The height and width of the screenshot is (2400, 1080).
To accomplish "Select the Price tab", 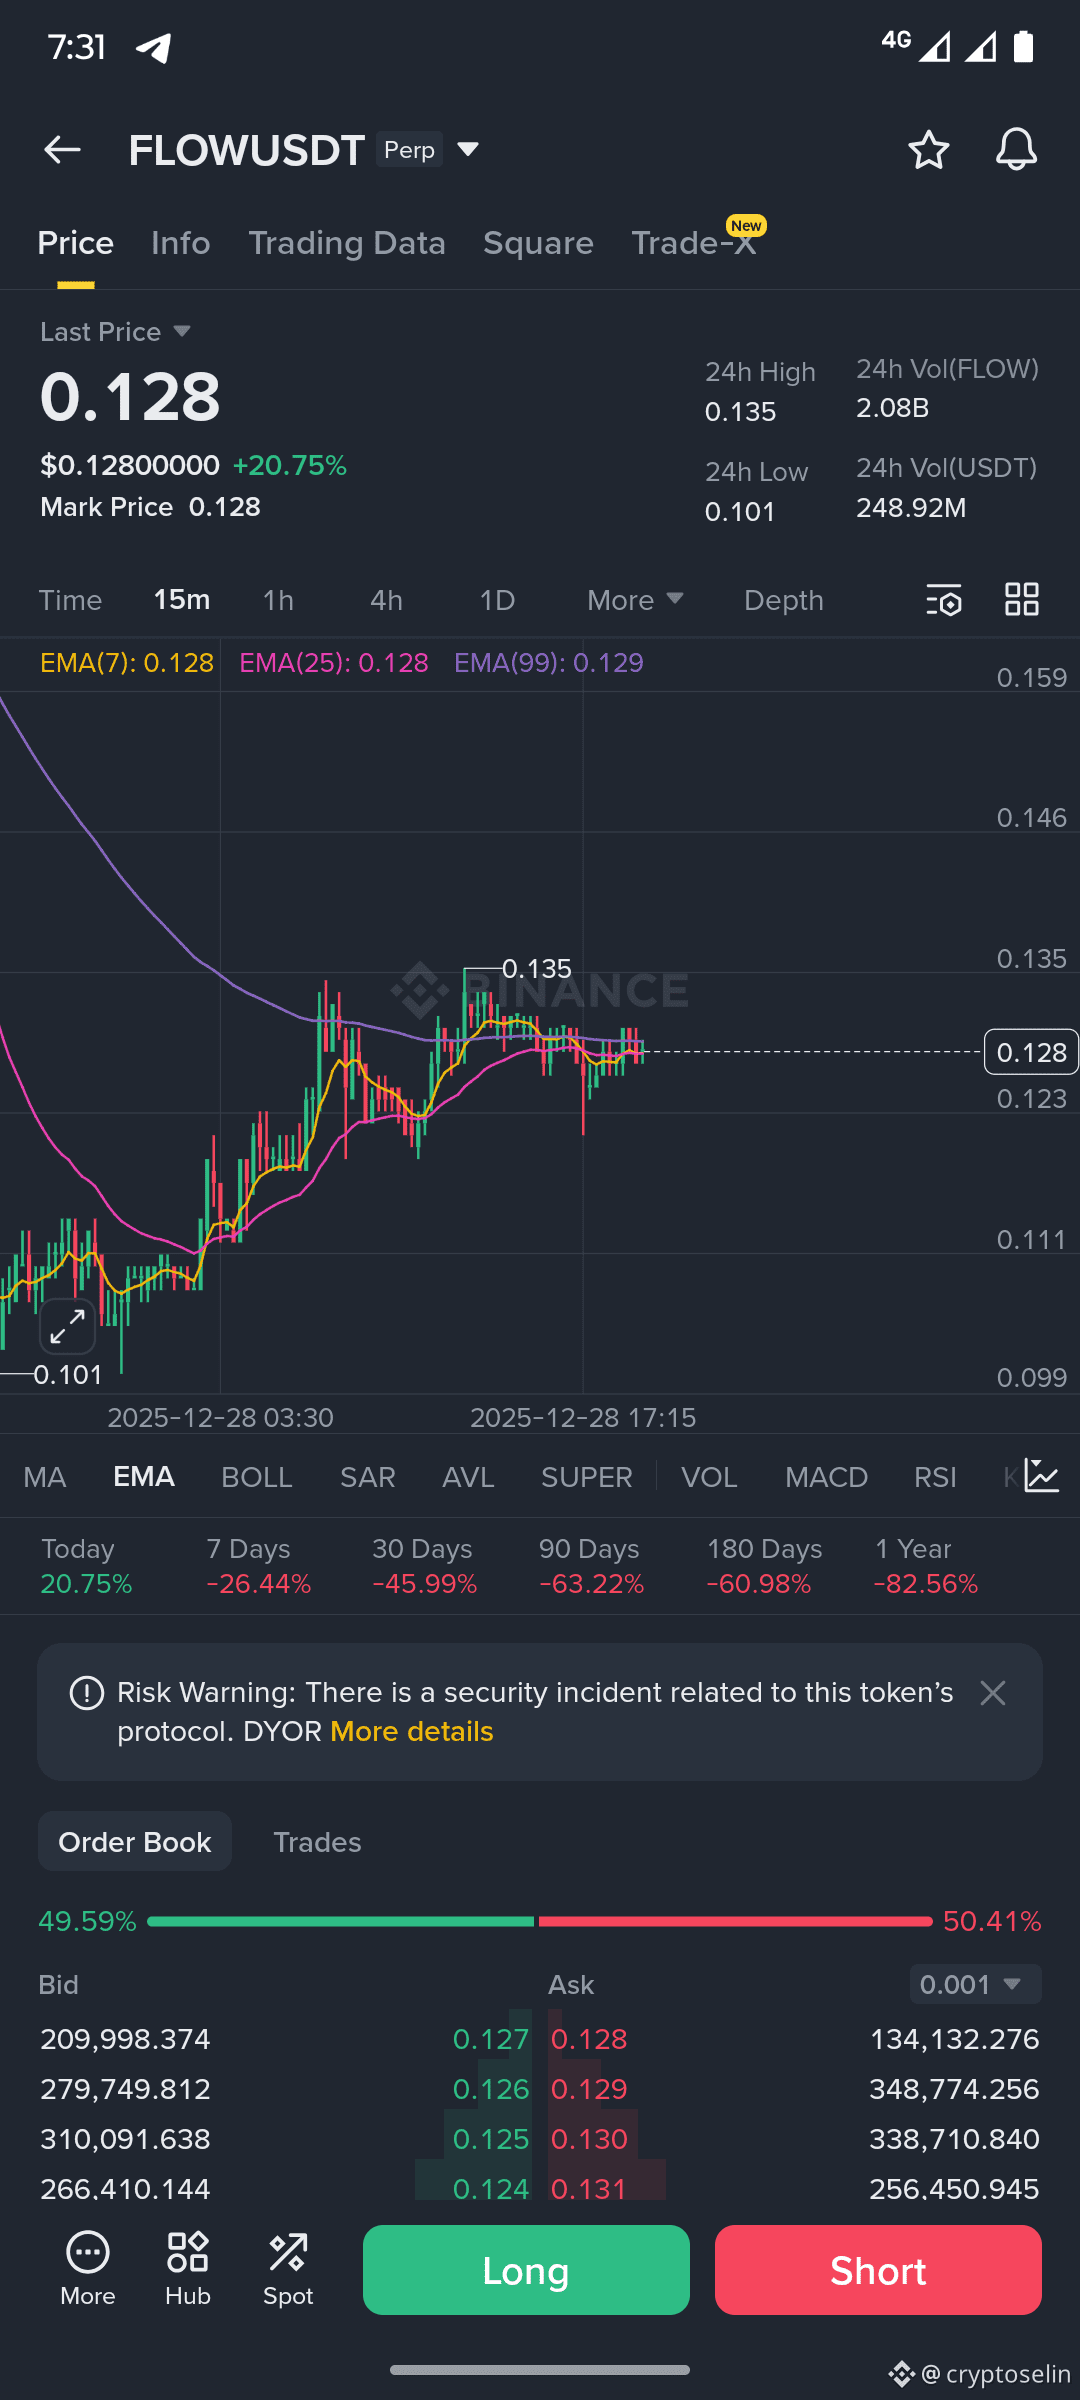I will [x=75, y=243].
